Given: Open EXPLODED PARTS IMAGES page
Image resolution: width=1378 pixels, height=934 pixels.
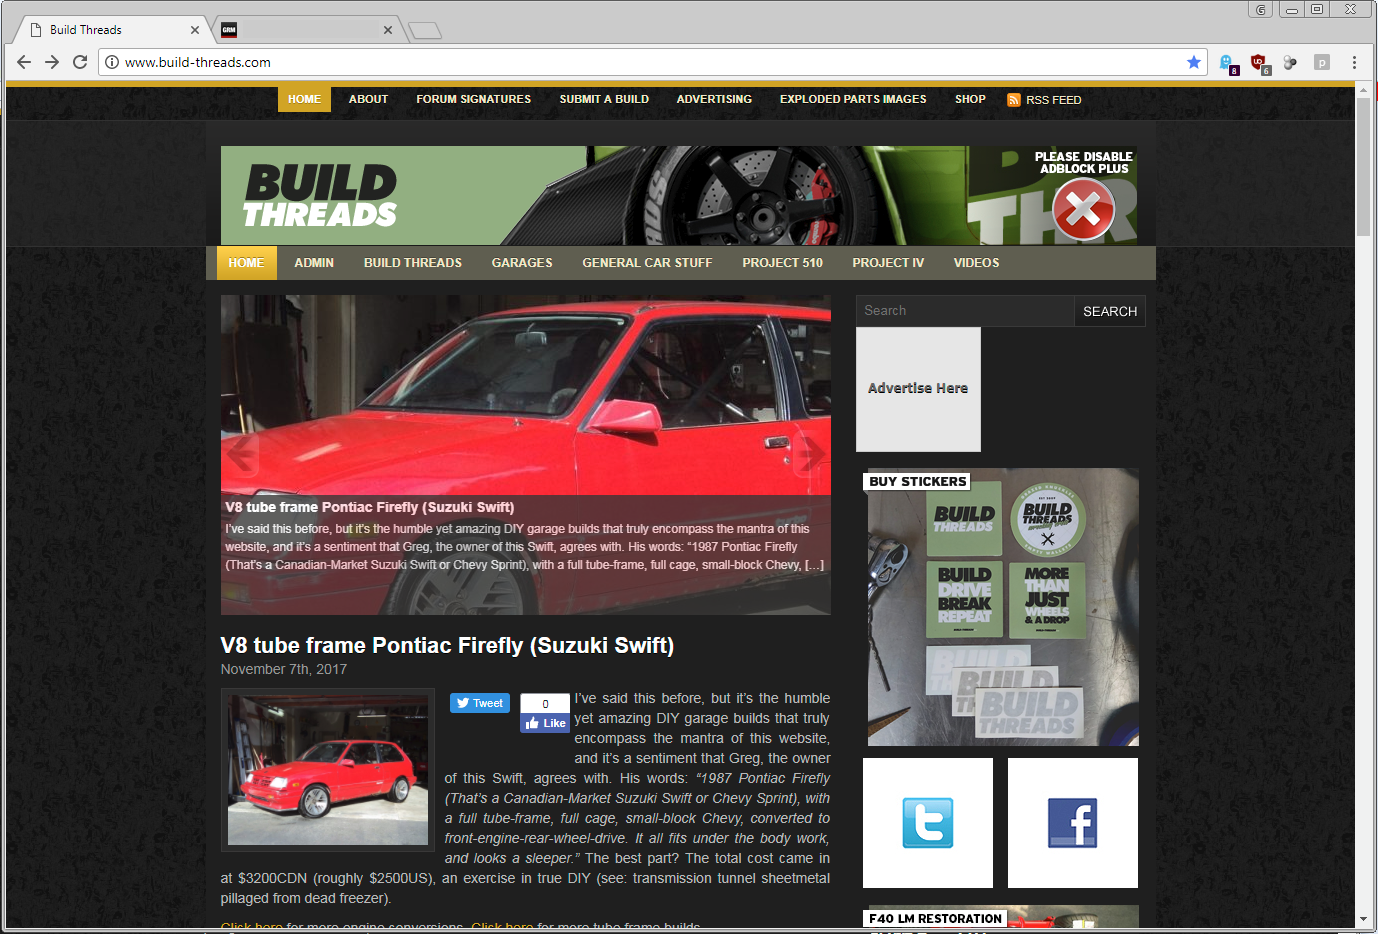Looking at the screenshot, I should pyautogui.click(x=853, y=99).
